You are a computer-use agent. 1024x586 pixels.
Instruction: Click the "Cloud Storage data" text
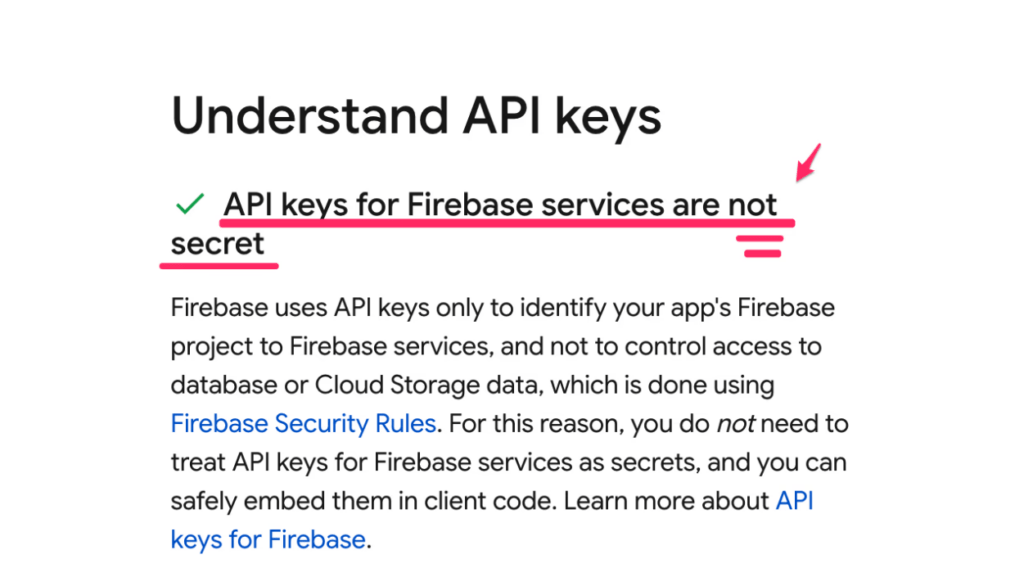(426, 385)
